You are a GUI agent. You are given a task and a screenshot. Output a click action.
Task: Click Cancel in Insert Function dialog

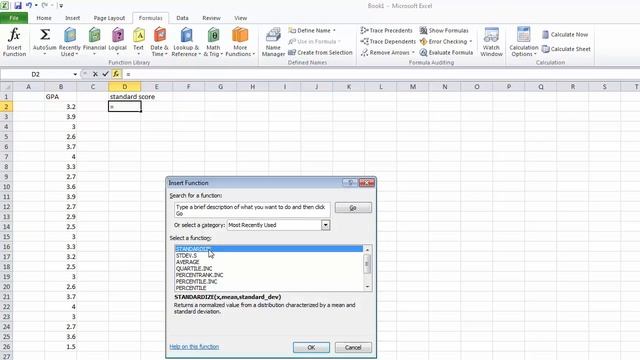coord(353,347)
